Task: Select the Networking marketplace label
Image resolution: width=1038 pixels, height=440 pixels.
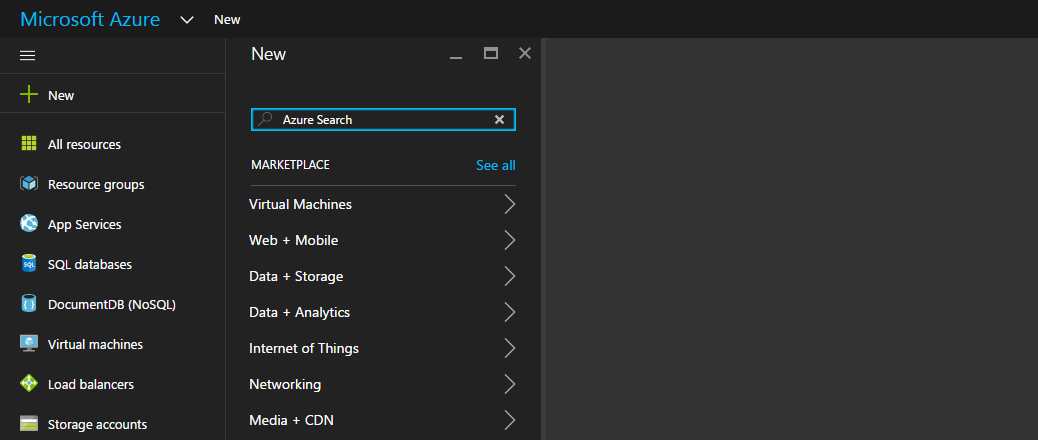Action: (285, 384)
